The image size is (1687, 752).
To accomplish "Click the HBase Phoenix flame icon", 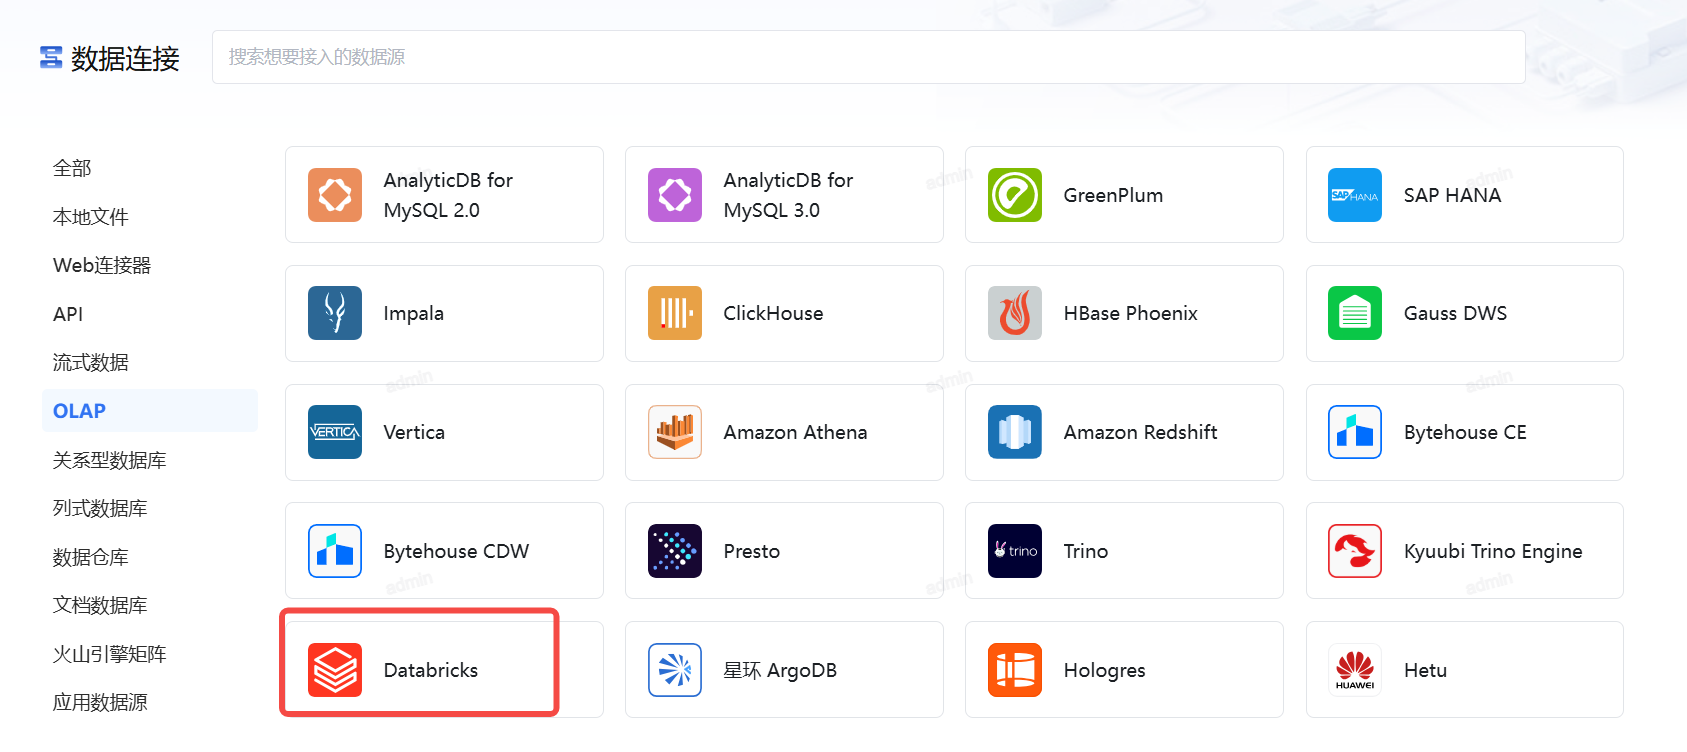I will [1015, 313].
